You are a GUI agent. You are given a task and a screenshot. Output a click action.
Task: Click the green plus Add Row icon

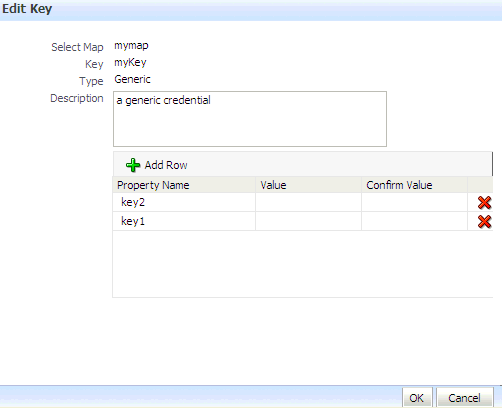[x=133, y=165]
